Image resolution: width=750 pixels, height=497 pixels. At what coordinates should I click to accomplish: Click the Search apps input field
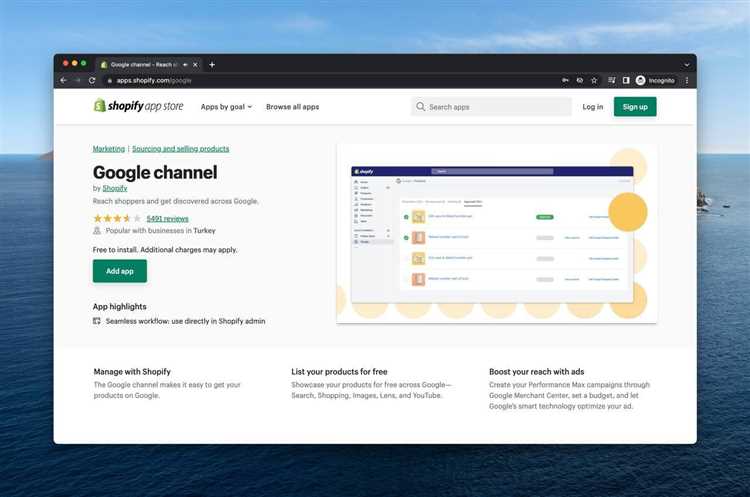tap(491, 107)
